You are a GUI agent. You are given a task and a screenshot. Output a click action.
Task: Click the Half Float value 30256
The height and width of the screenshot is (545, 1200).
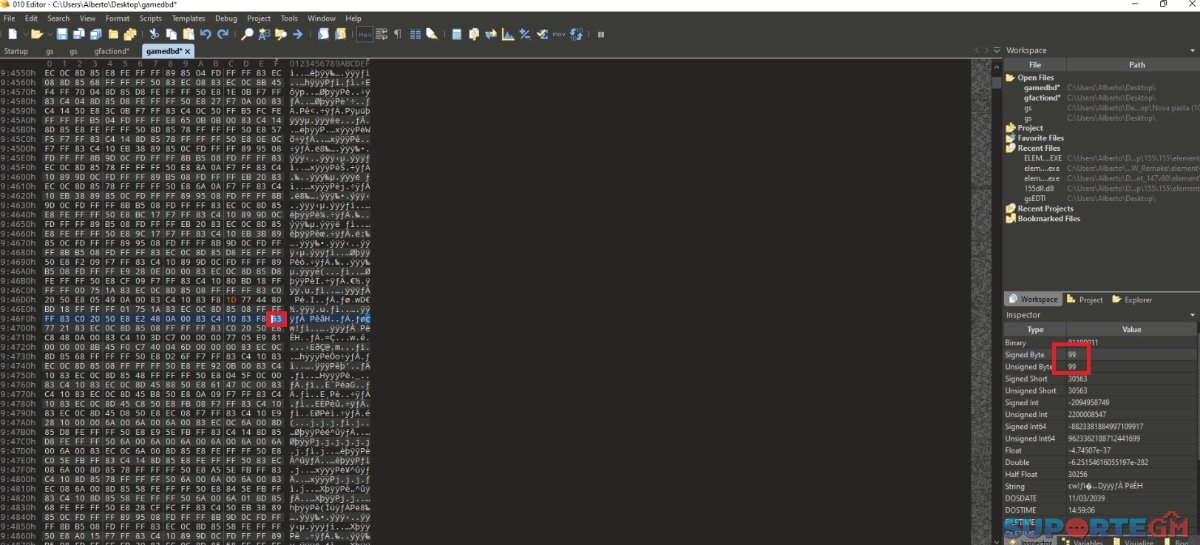coord(1078,475)
